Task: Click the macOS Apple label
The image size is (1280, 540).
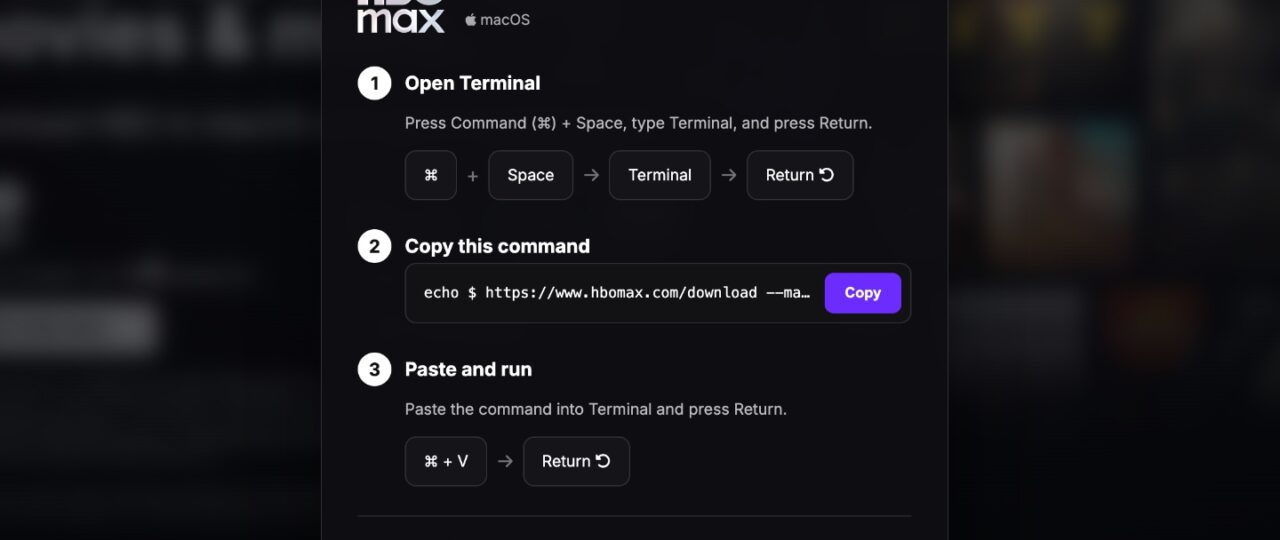Action: click(497, 20)
